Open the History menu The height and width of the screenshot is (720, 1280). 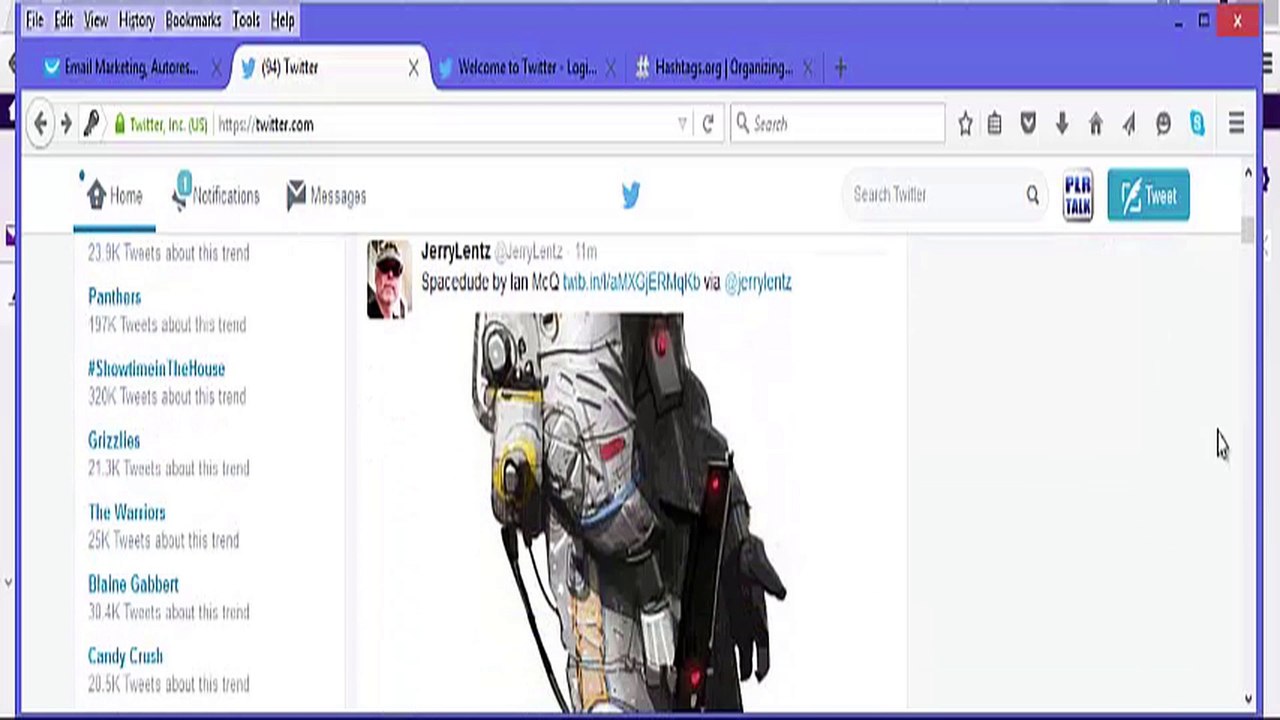pos(136,20)
